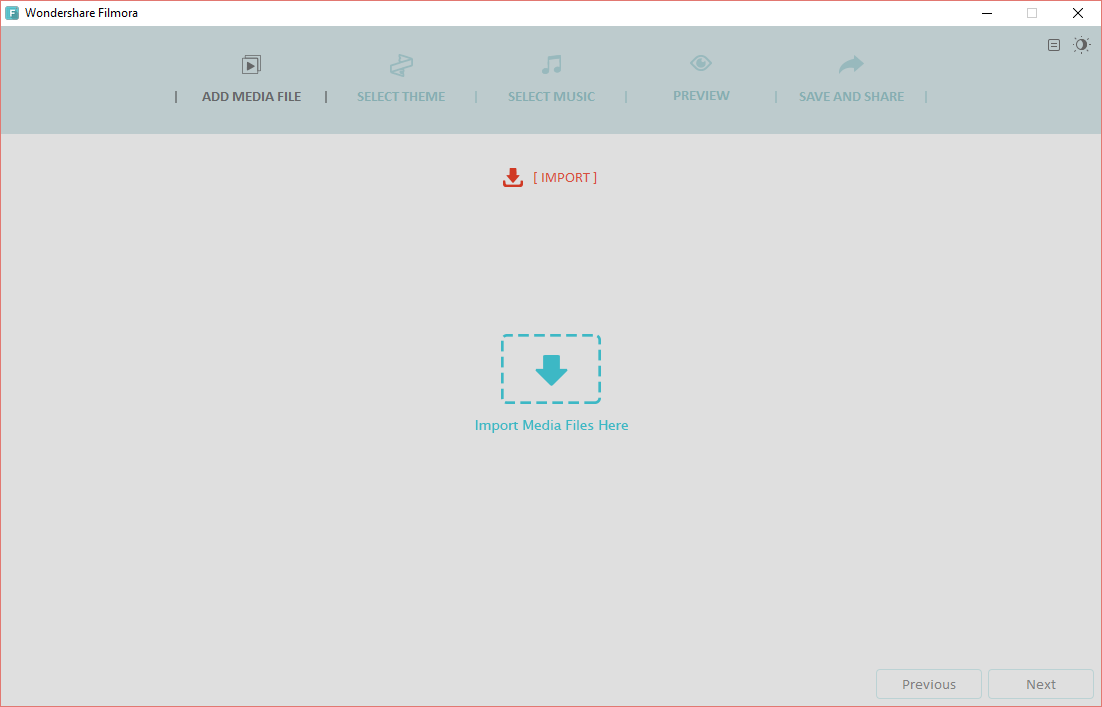Click the [ IMPORT ] text link
The image size is (1102, 707).
pos(565,177)
